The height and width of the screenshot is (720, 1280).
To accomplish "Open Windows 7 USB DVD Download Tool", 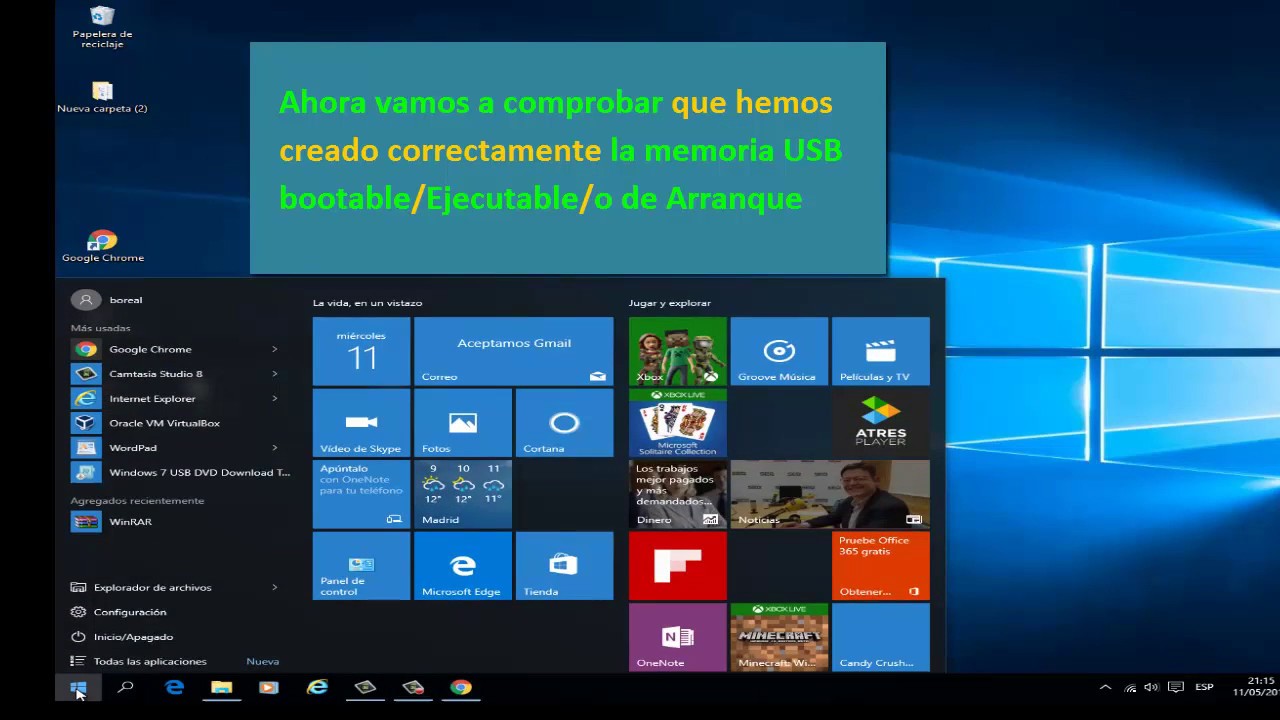I will click(181, 472).
